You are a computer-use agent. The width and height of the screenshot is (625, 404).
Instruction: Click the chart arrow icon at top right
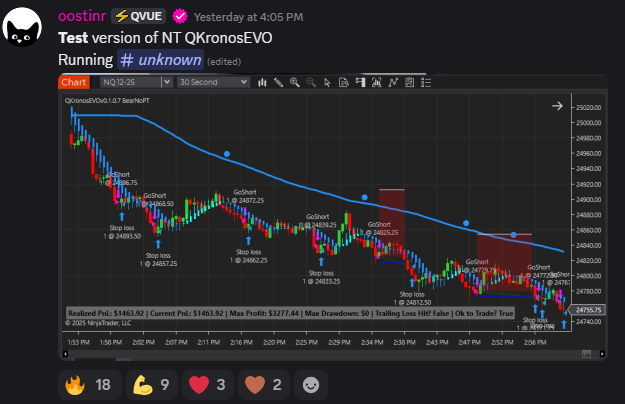[557, 105]
